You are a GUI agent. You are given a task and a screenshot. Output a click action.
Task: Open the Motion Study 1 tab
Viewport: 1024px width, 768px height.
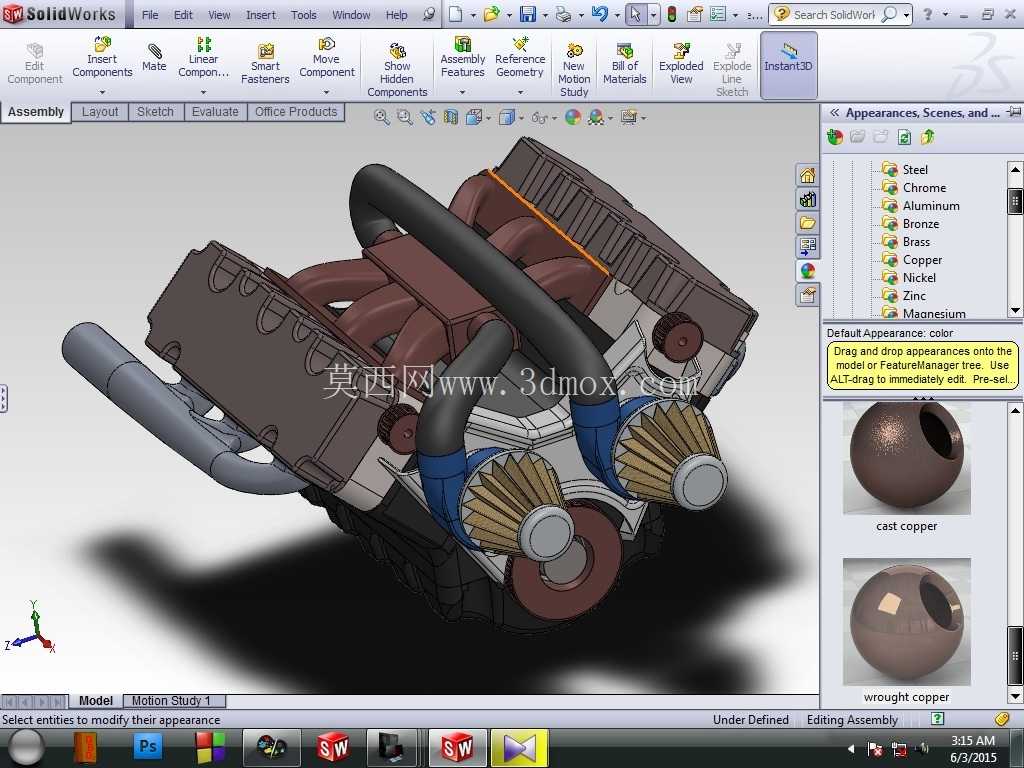(171, 701)
